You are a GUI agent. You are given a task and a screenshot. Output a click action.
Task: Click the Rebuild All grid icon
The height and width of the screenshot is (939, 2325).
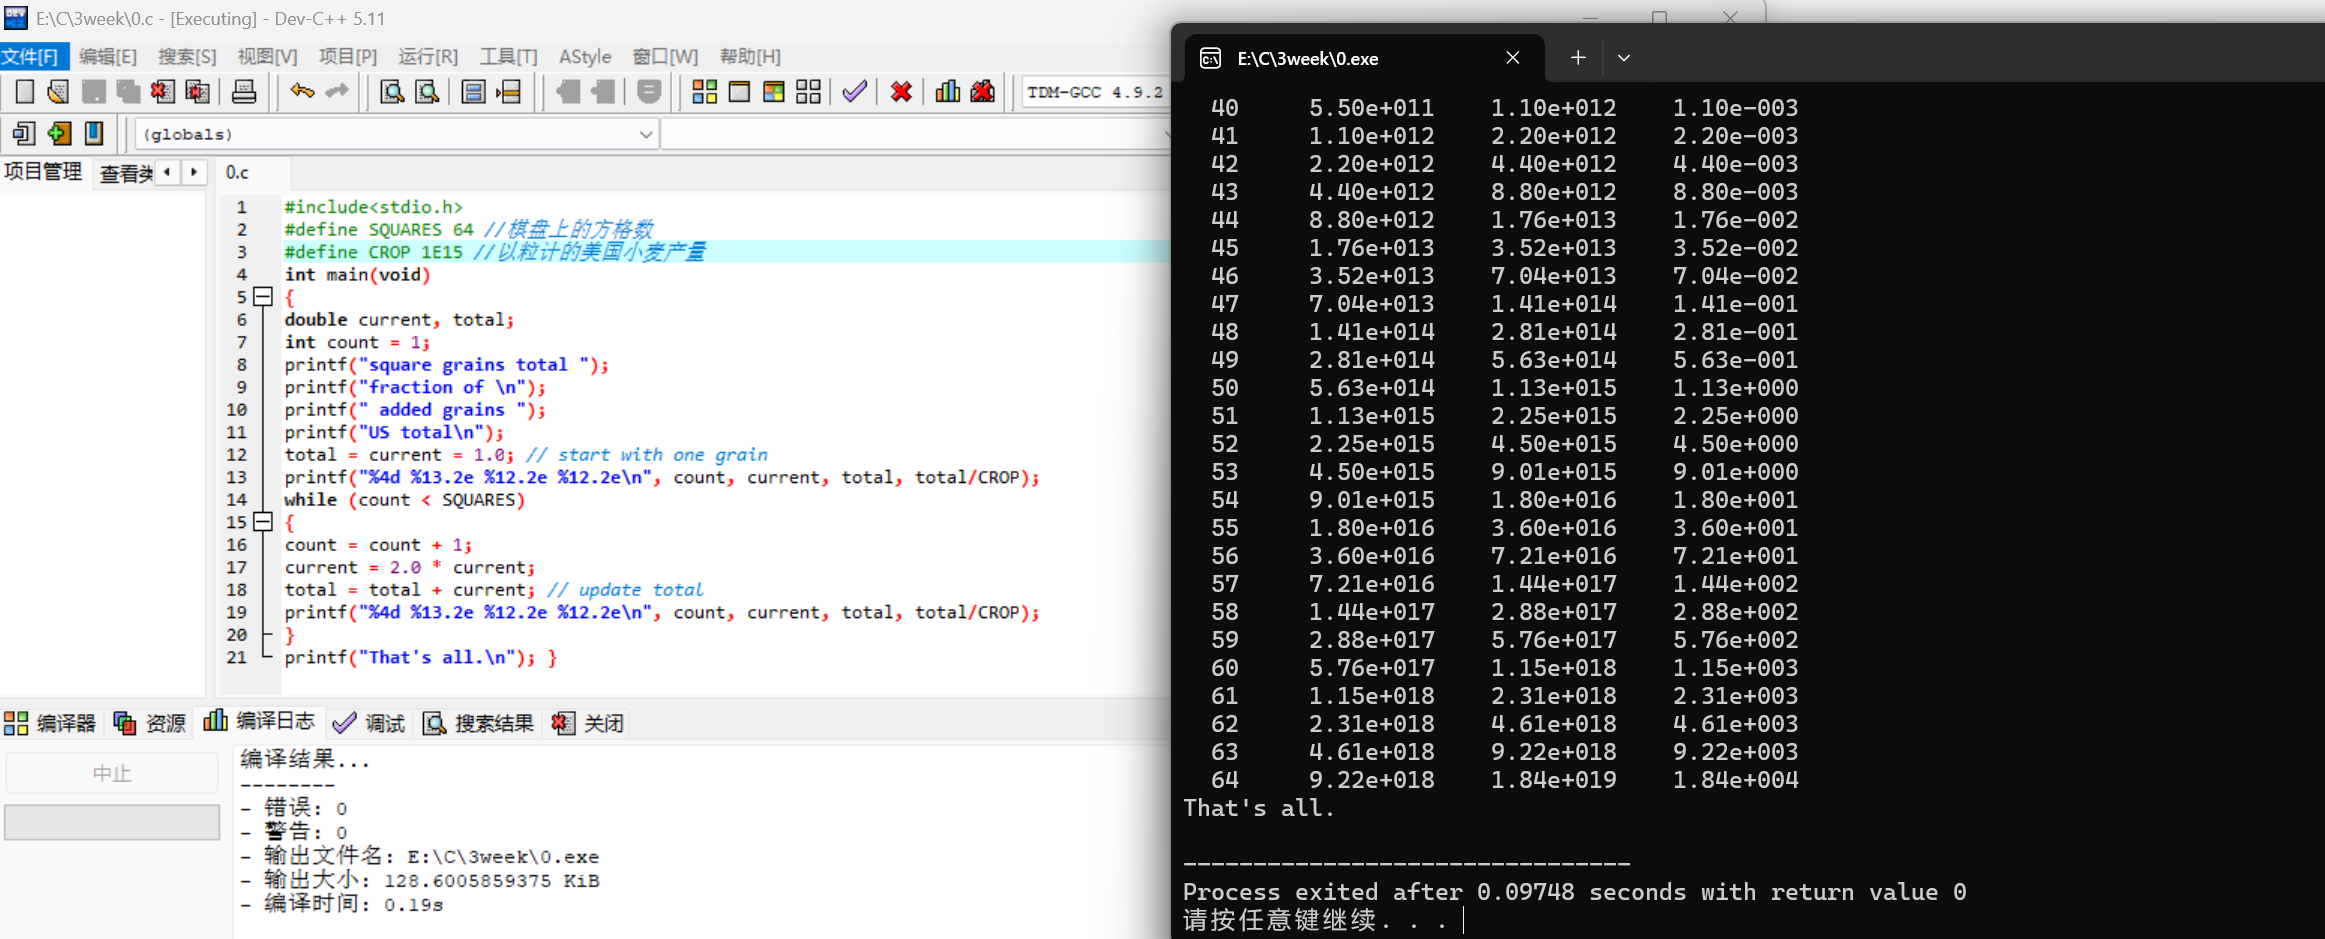(809, 92)
